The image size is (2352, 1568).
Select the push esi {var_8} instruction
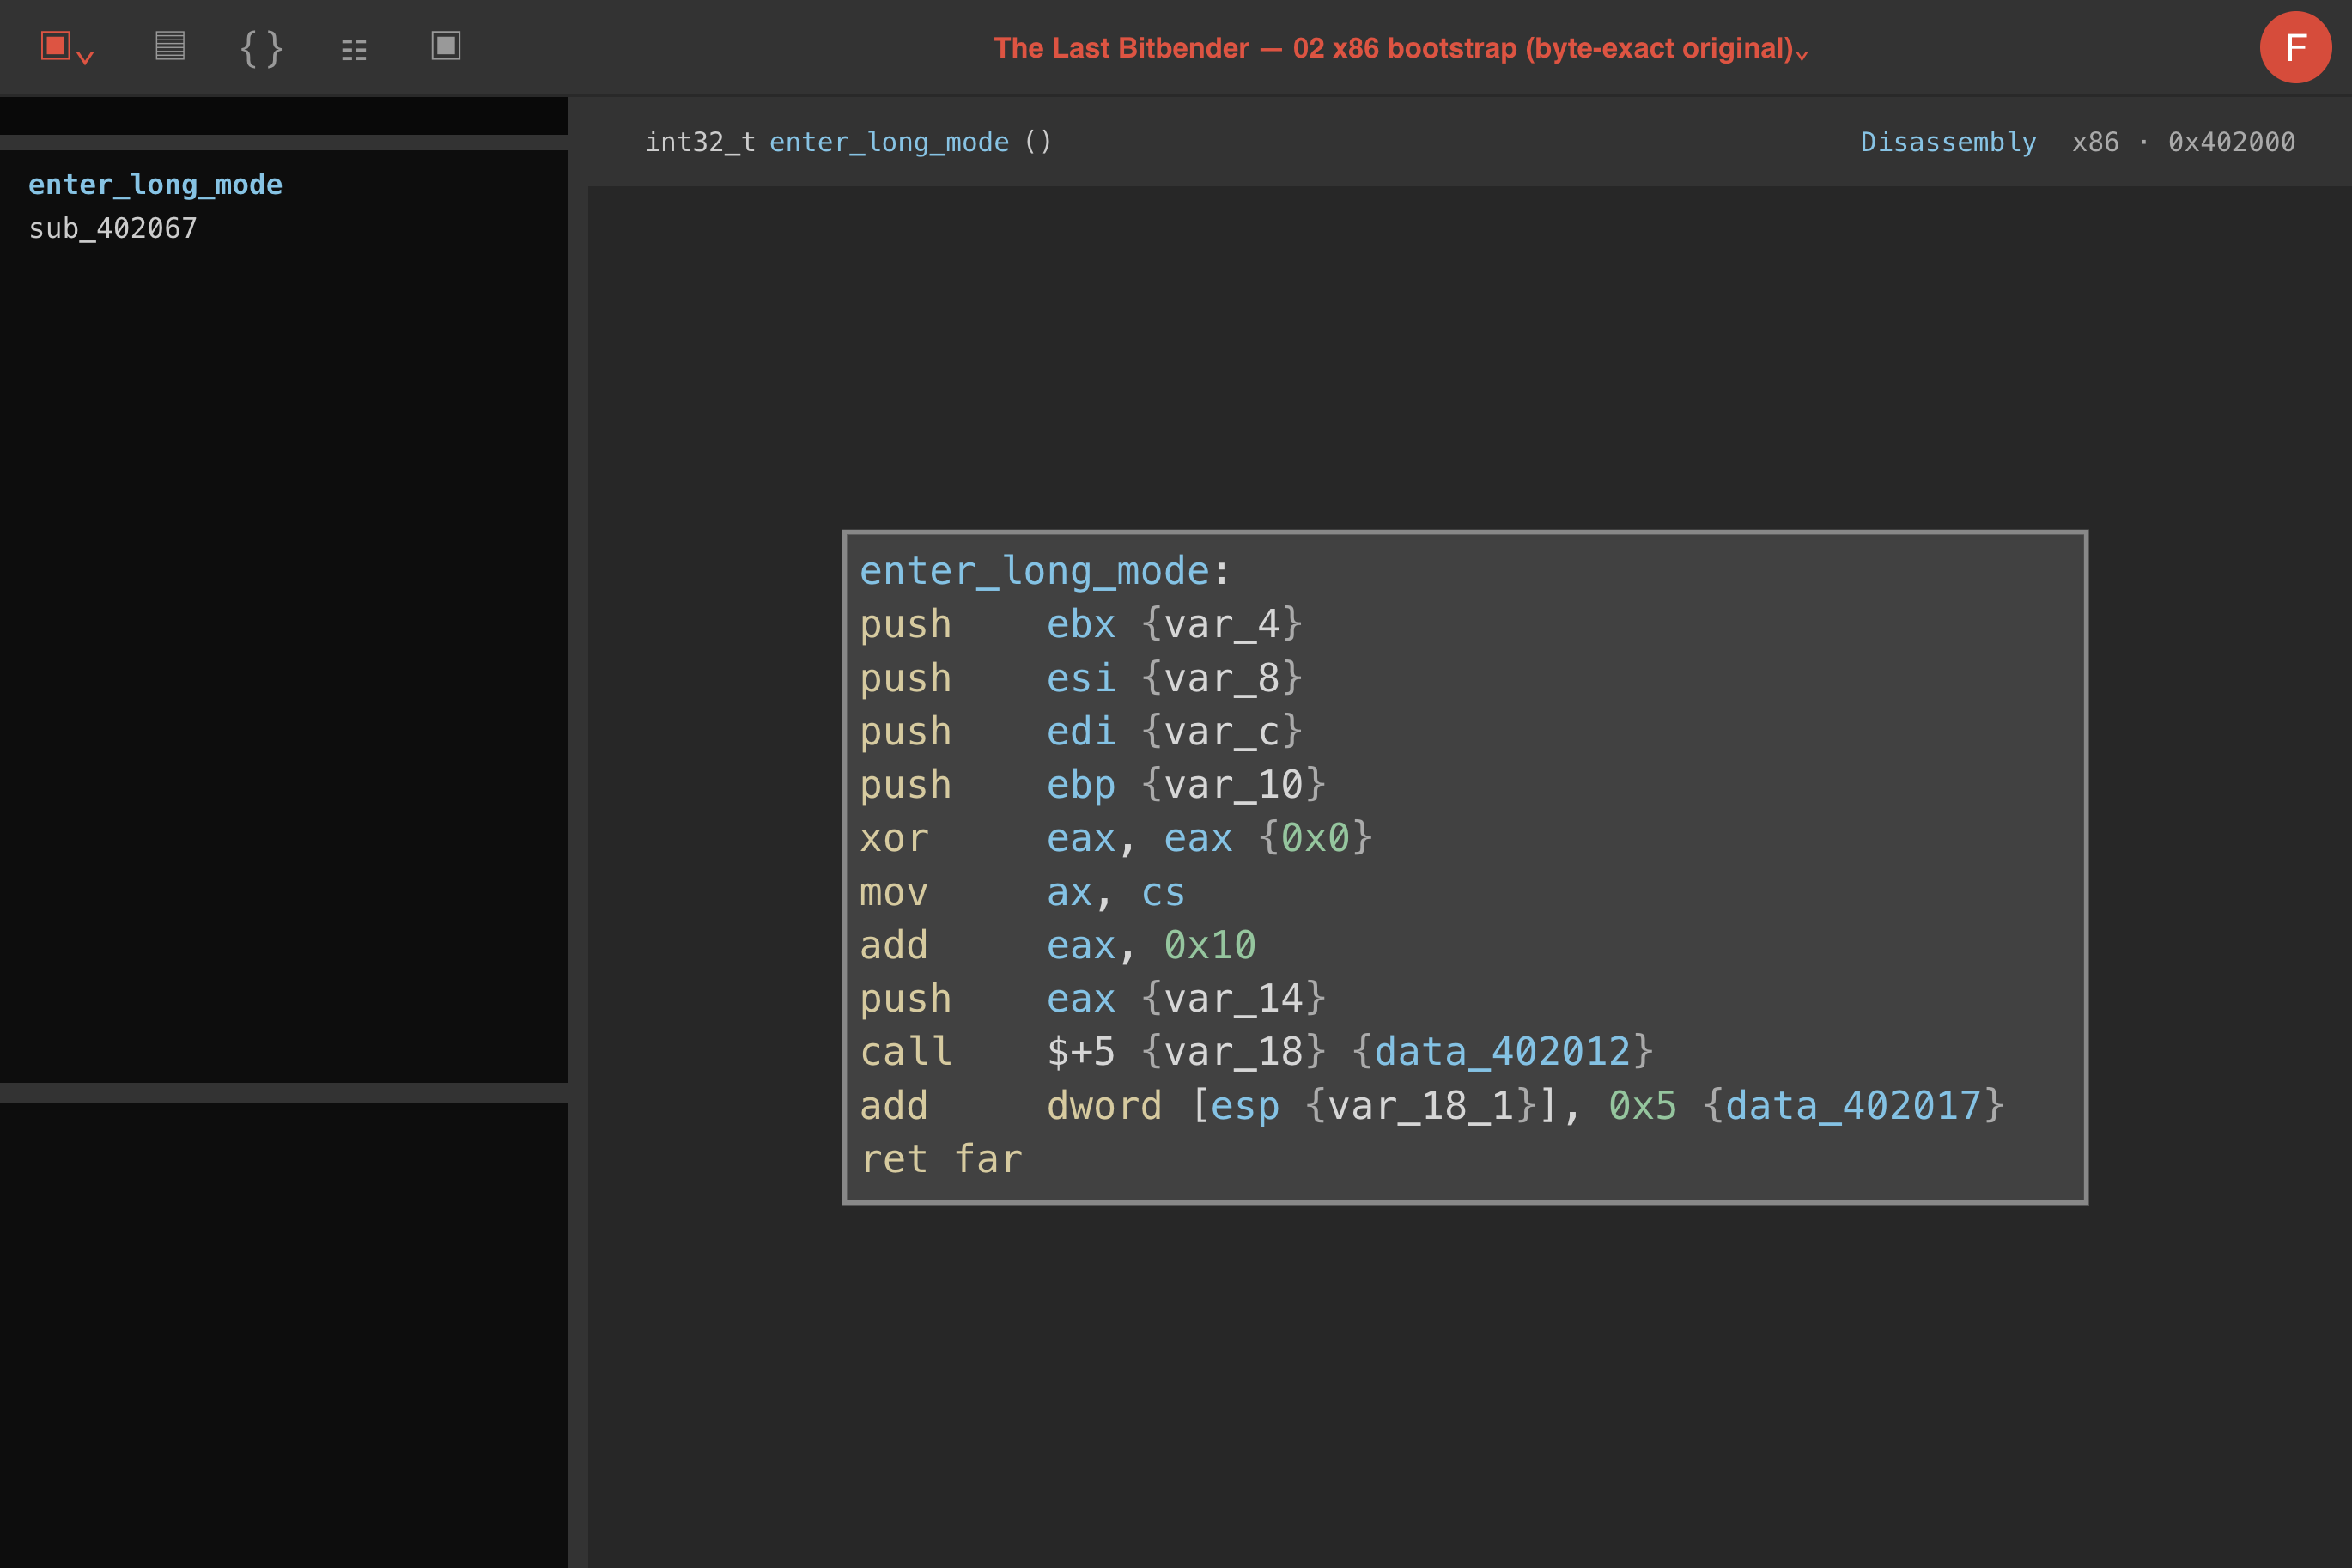coord(1081,678)
